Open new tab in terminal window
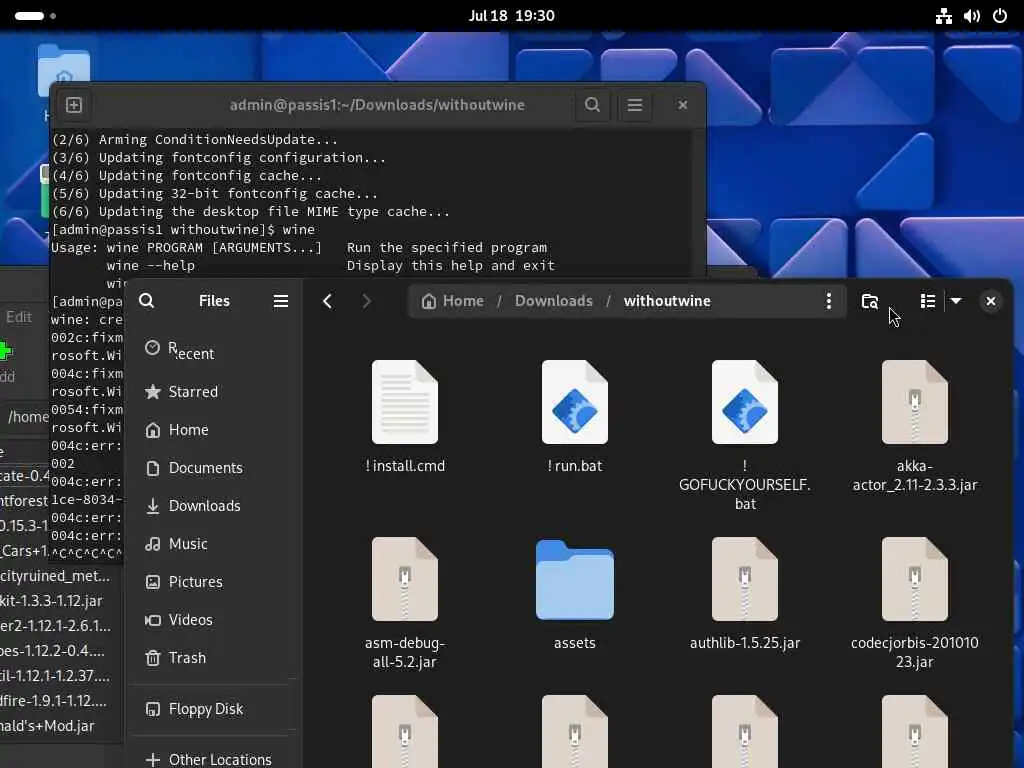Image resolution: width=1024 pixels, height=768 pixels. pyautogui.click(x=74, y=105)
